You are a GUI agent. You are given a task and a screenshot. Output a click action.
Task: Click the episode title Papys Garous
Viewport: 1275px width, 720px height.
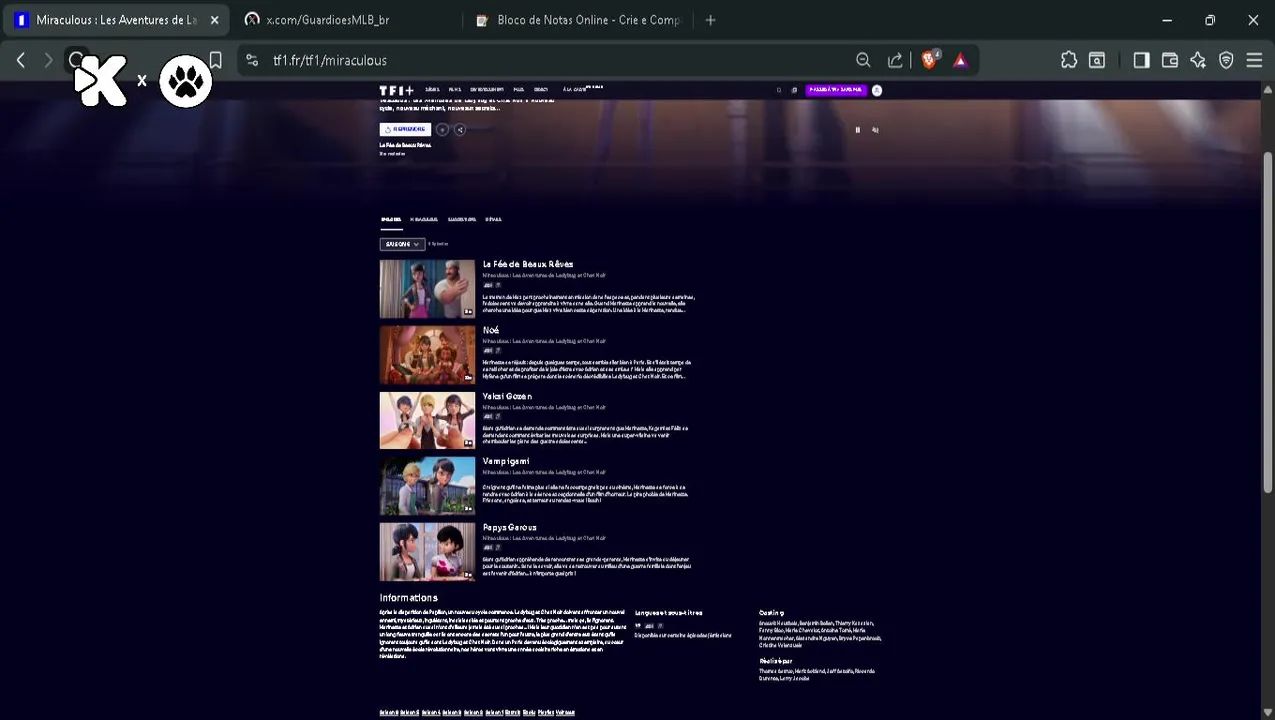point(510,527)
